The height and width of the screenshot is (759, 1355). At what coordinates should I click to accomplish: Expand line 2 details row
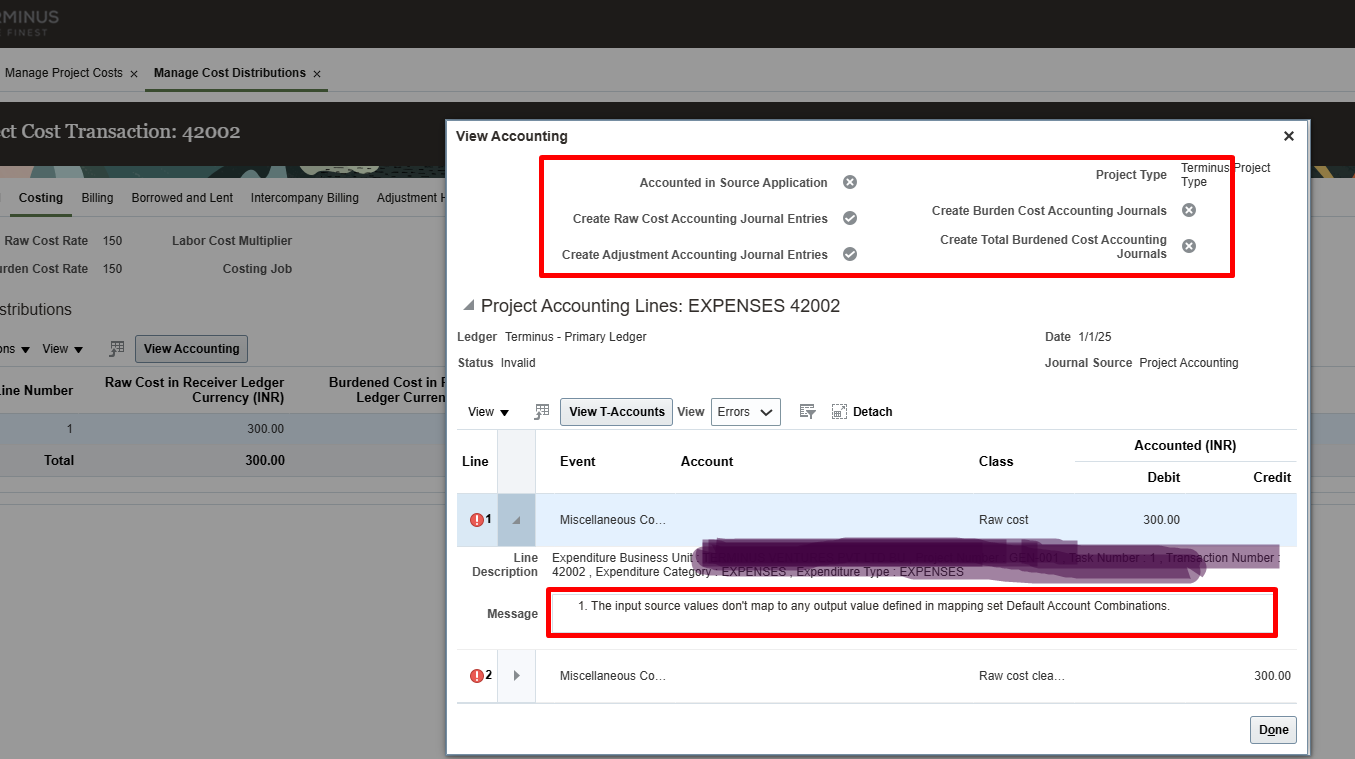(517, 676)
